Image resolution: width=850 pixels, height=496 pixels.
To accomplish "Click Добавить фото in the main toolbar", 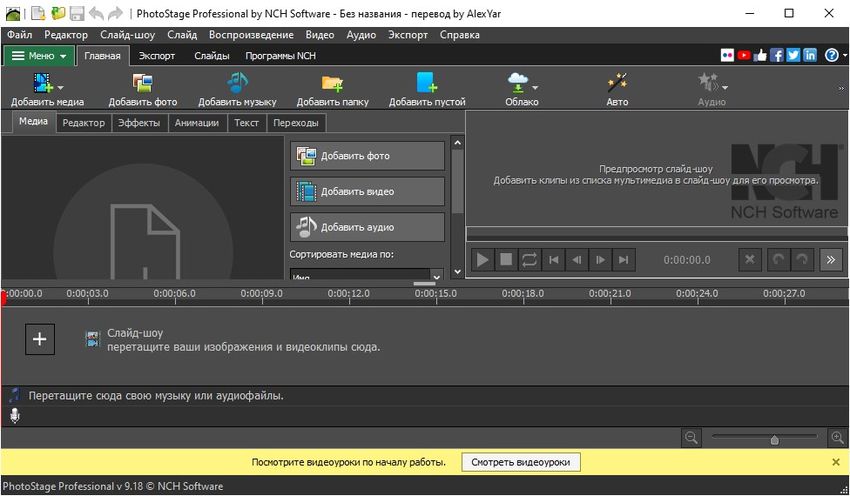I will click(x=143, y=89).
